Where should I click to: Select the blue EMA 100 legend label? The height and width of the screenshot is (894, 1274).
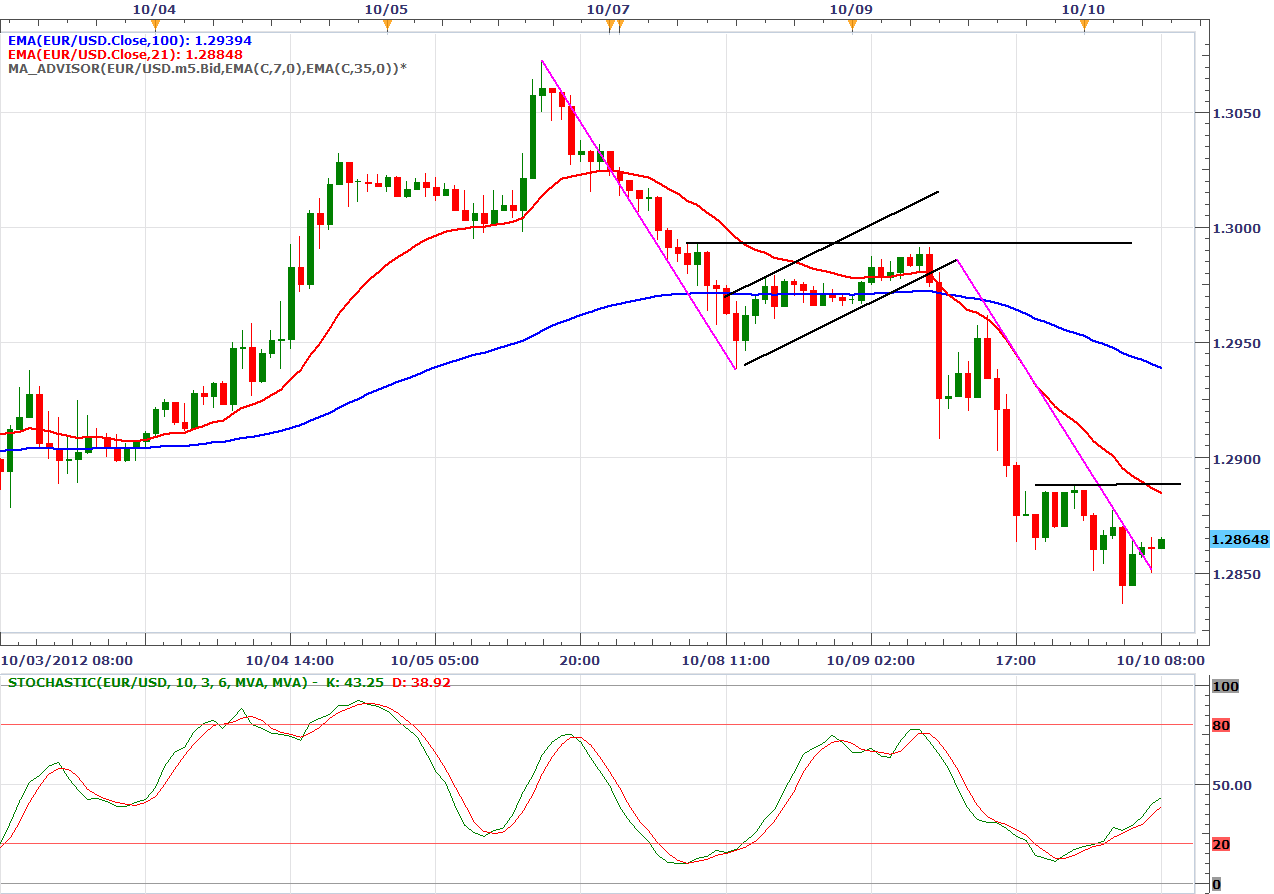(129, 41)
